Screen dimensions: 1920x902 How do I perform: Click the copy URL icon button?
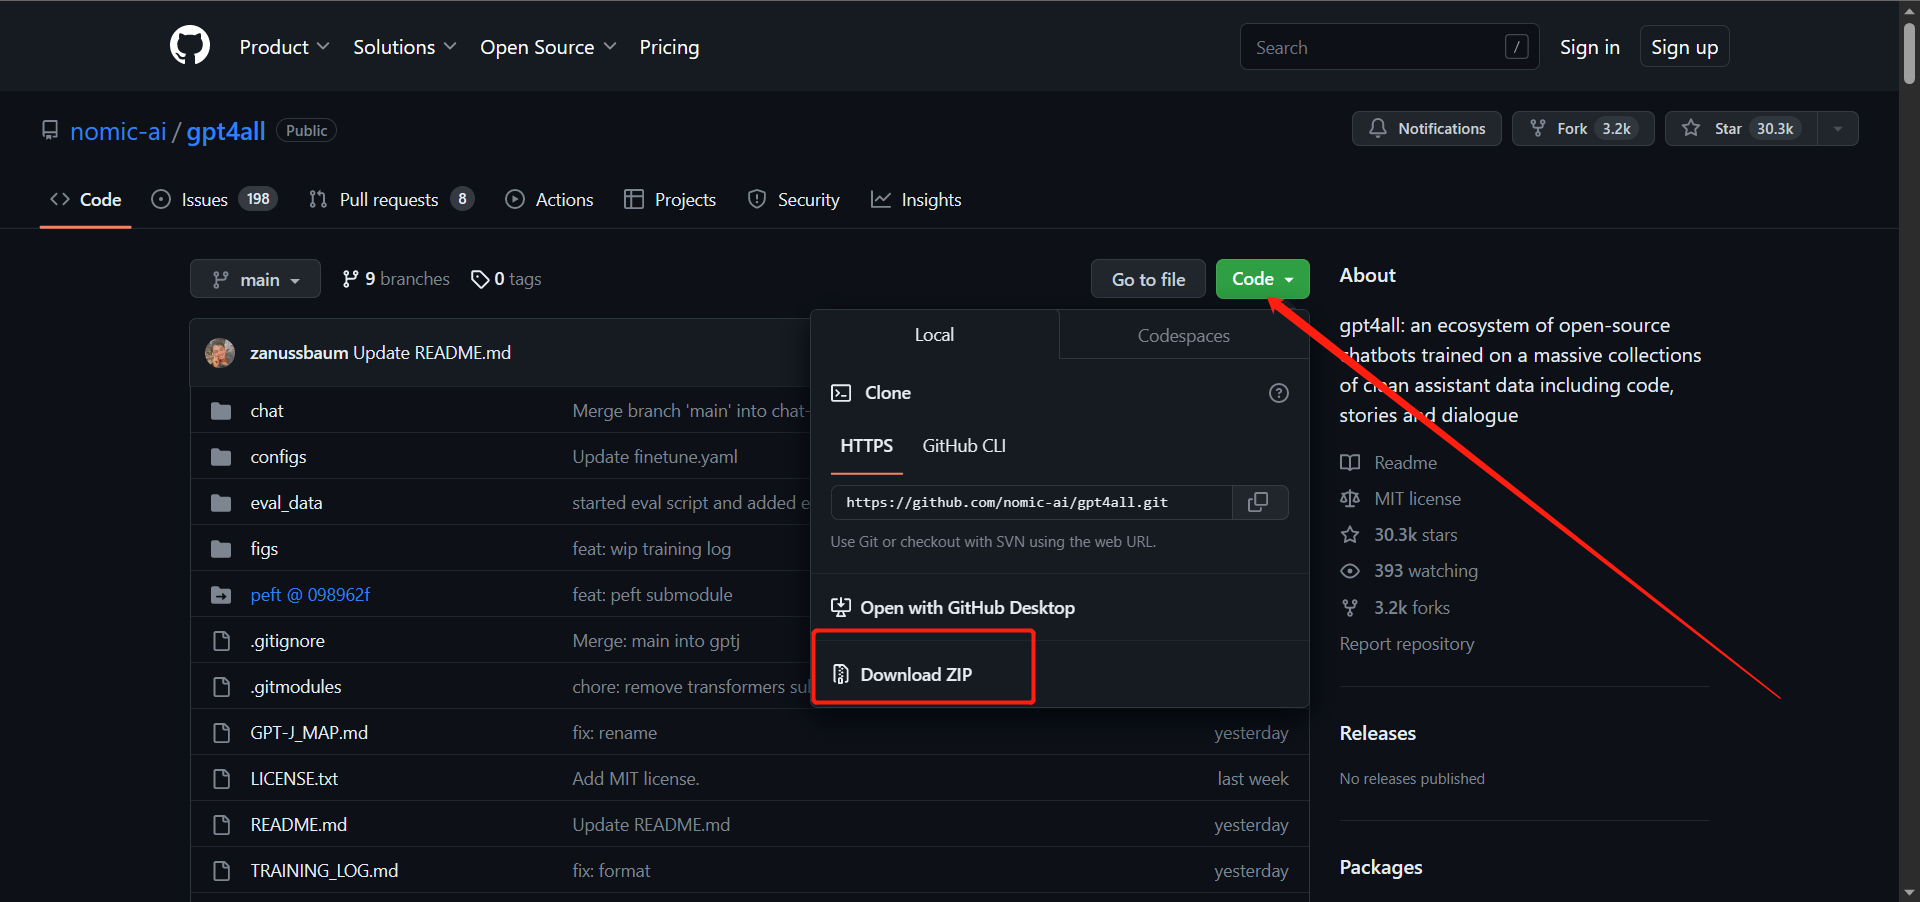pos(1259,502)
